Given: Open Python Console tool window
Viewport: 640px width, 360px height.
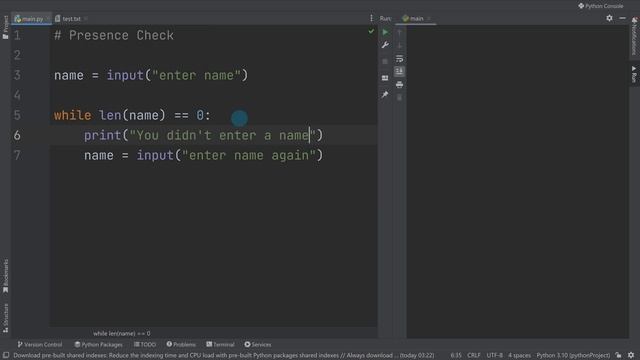Looking at the screenshot, I should point(601,6).
